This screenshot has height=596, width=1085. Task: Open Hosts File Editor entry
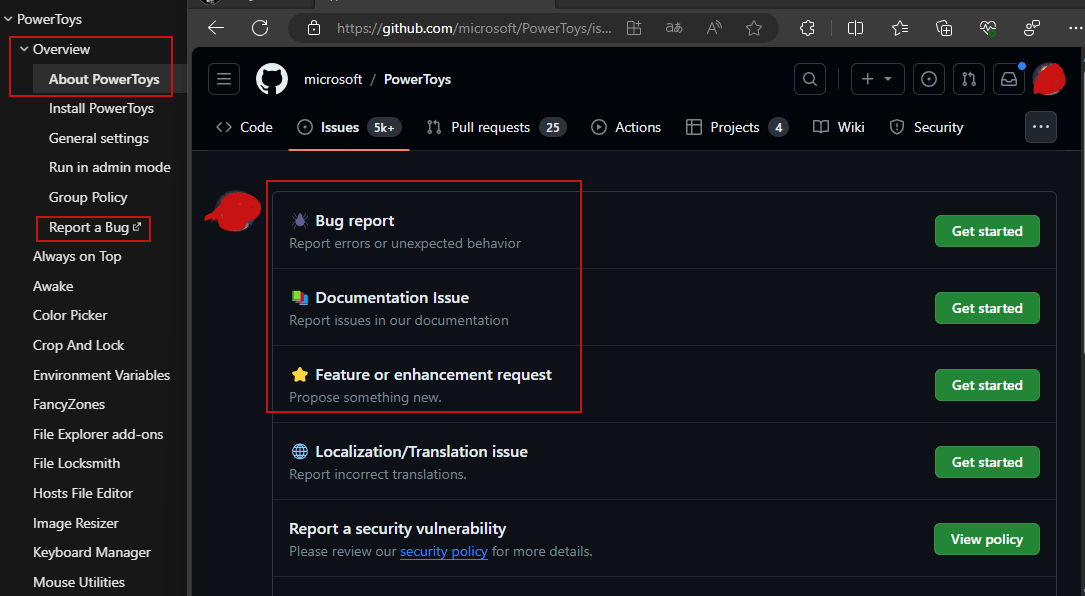[x=82, y=494]
